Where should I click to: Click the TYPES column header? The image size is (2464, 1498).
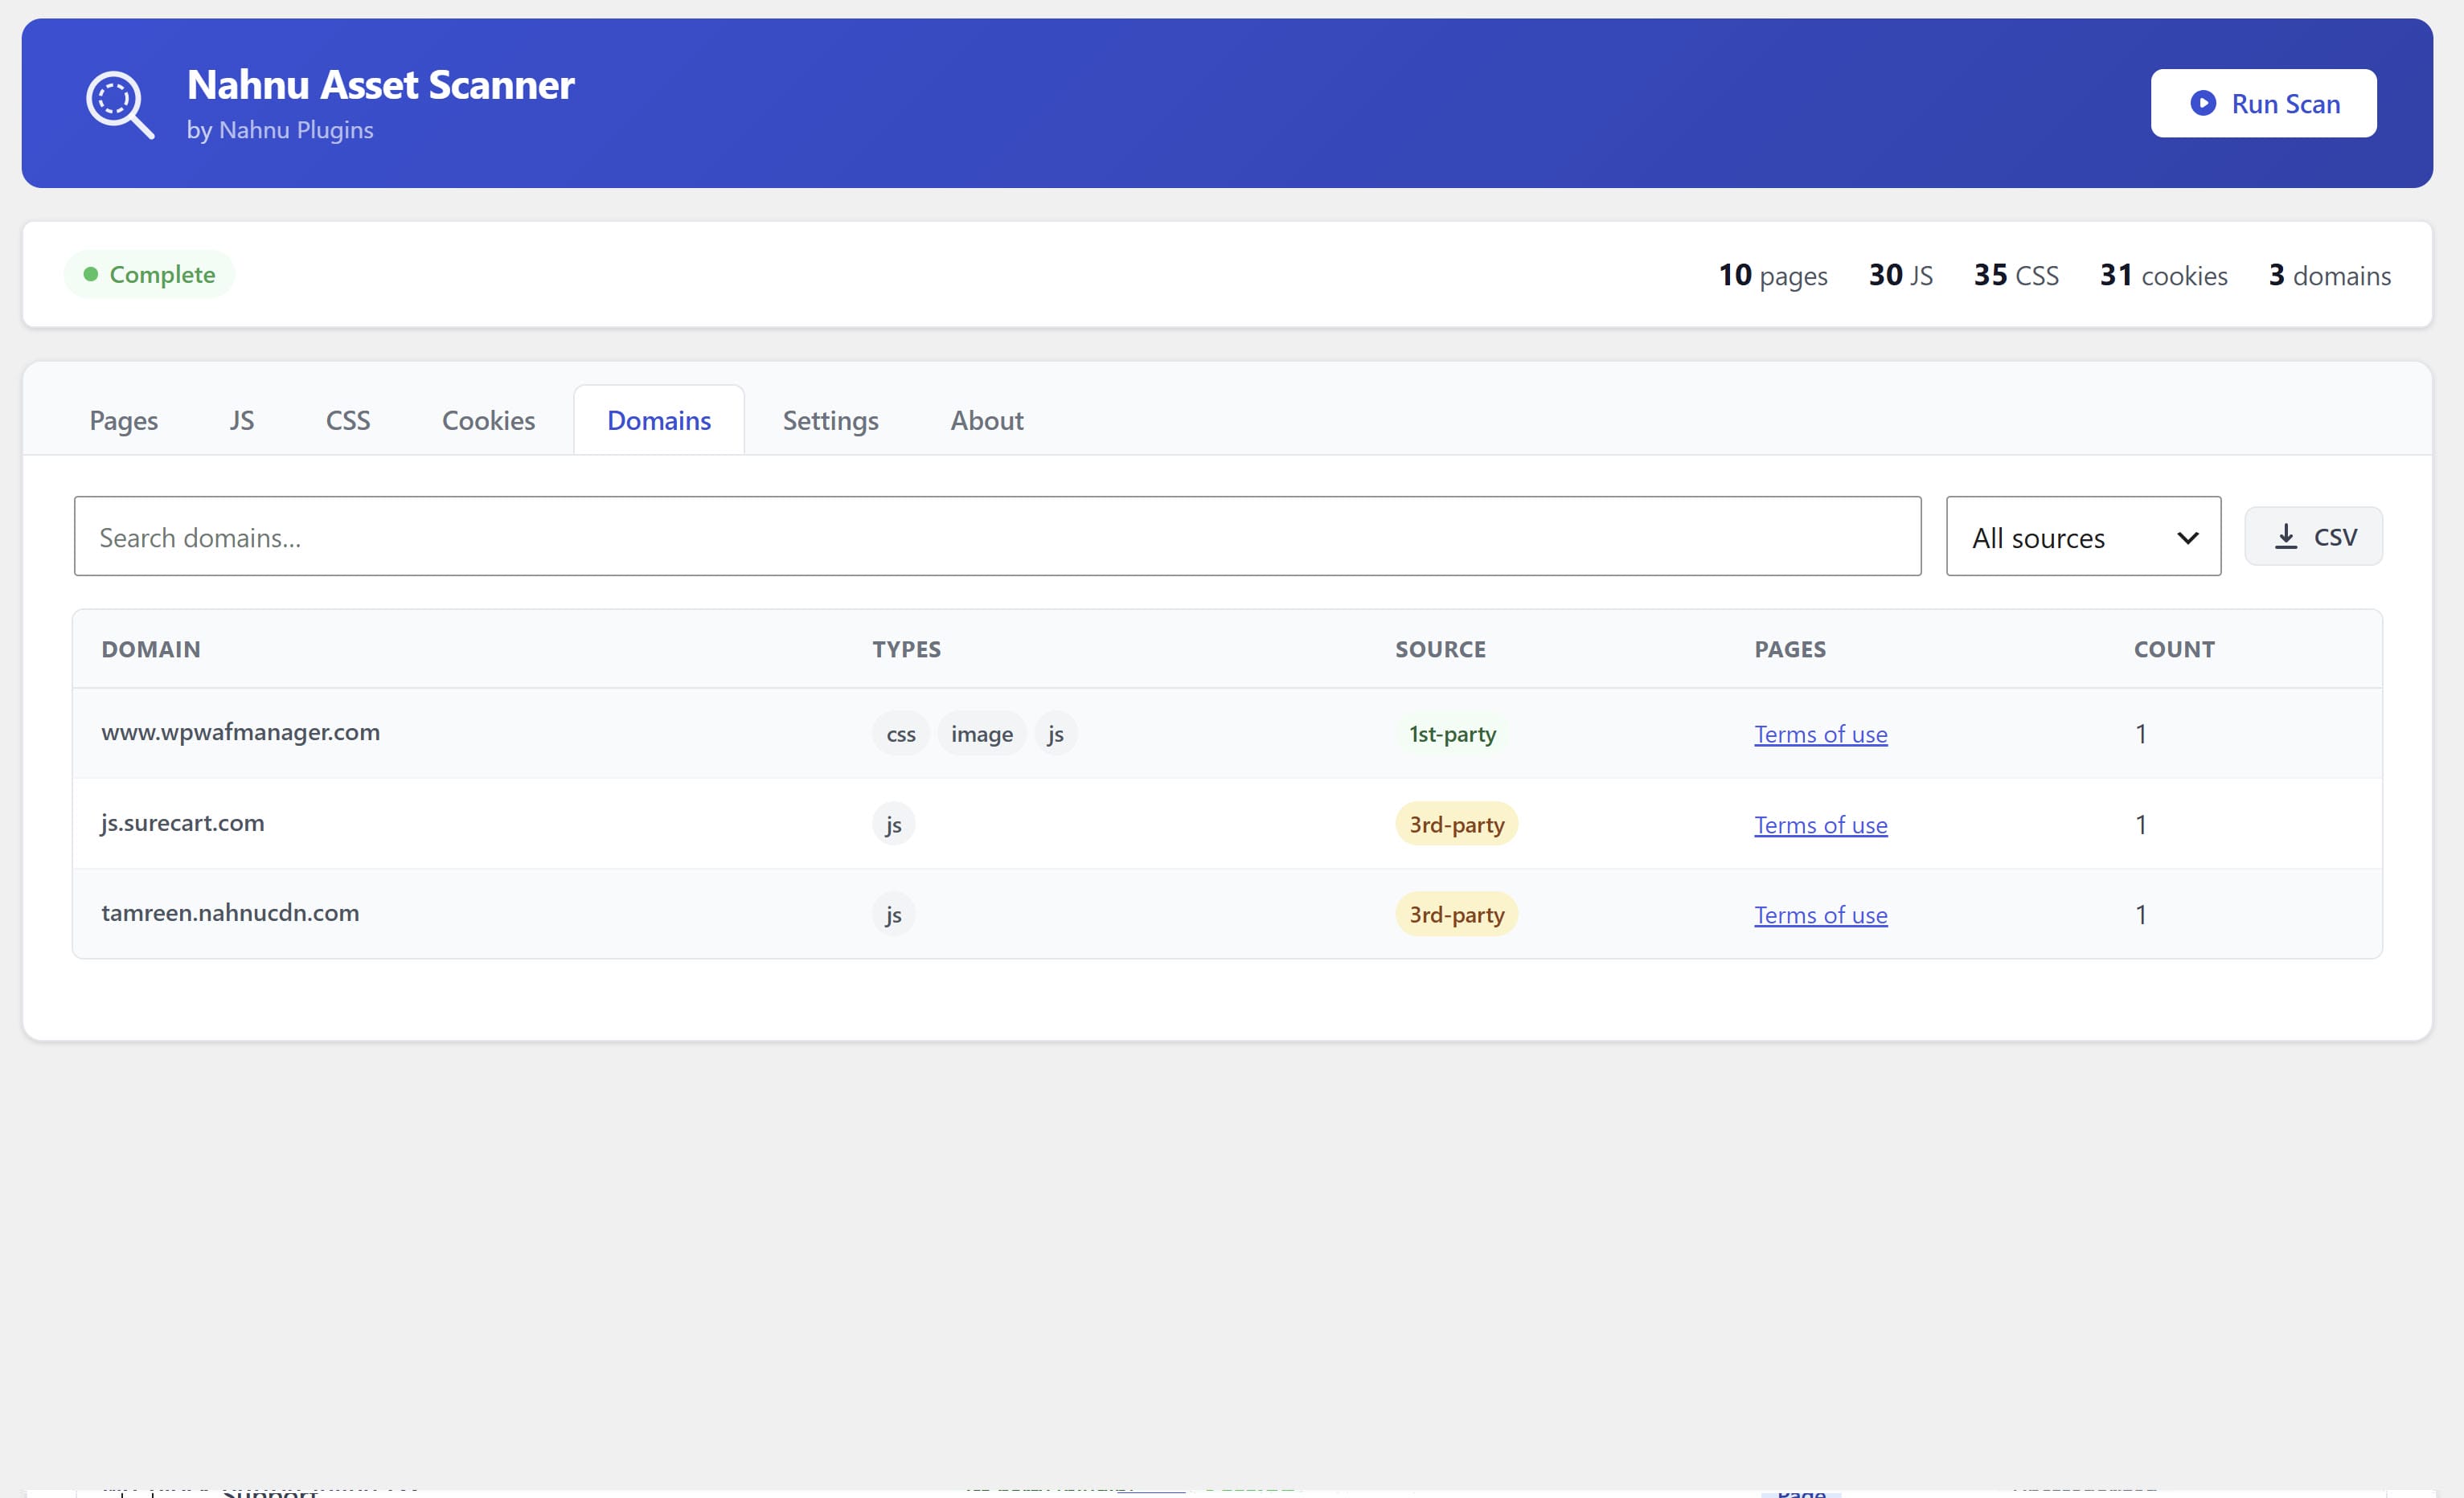click(906, 649)
